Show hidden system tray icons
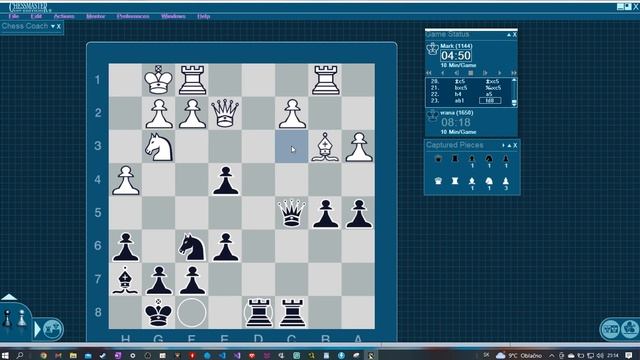 pyautogui.click(x=551, y=356)
